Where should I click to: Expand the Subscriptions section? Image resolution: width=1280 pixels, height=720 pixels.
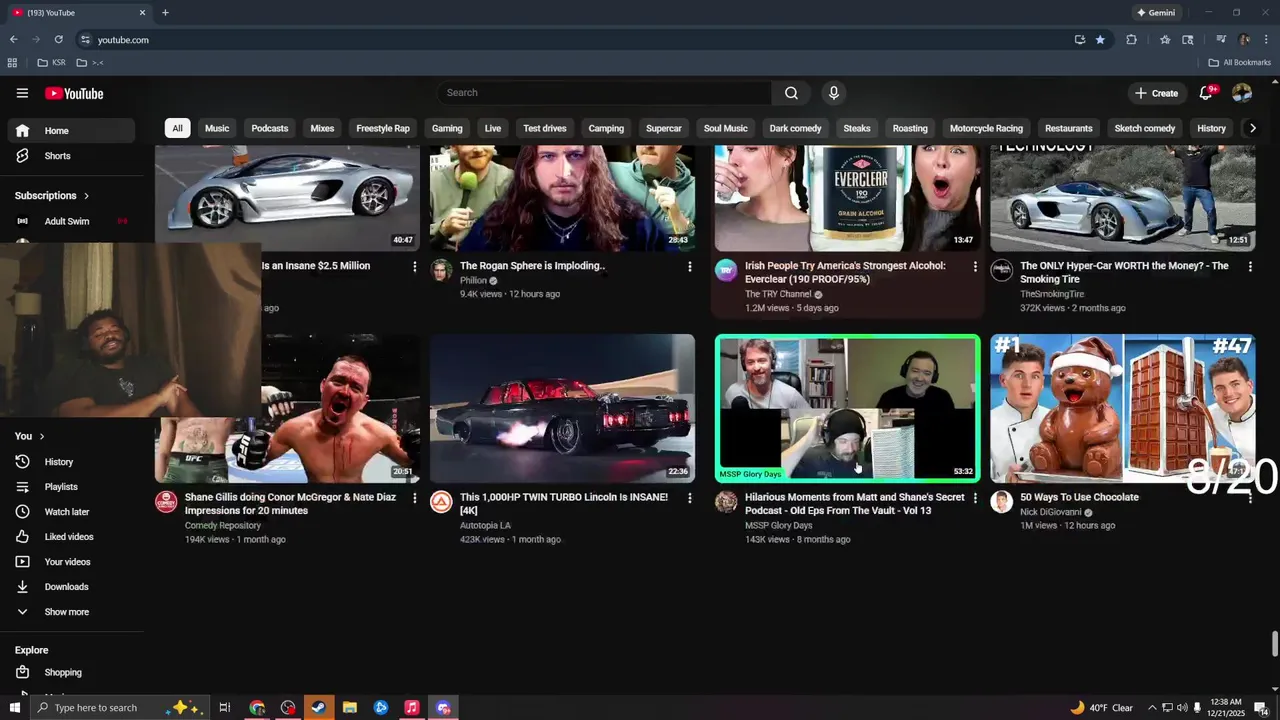(52, 196)
